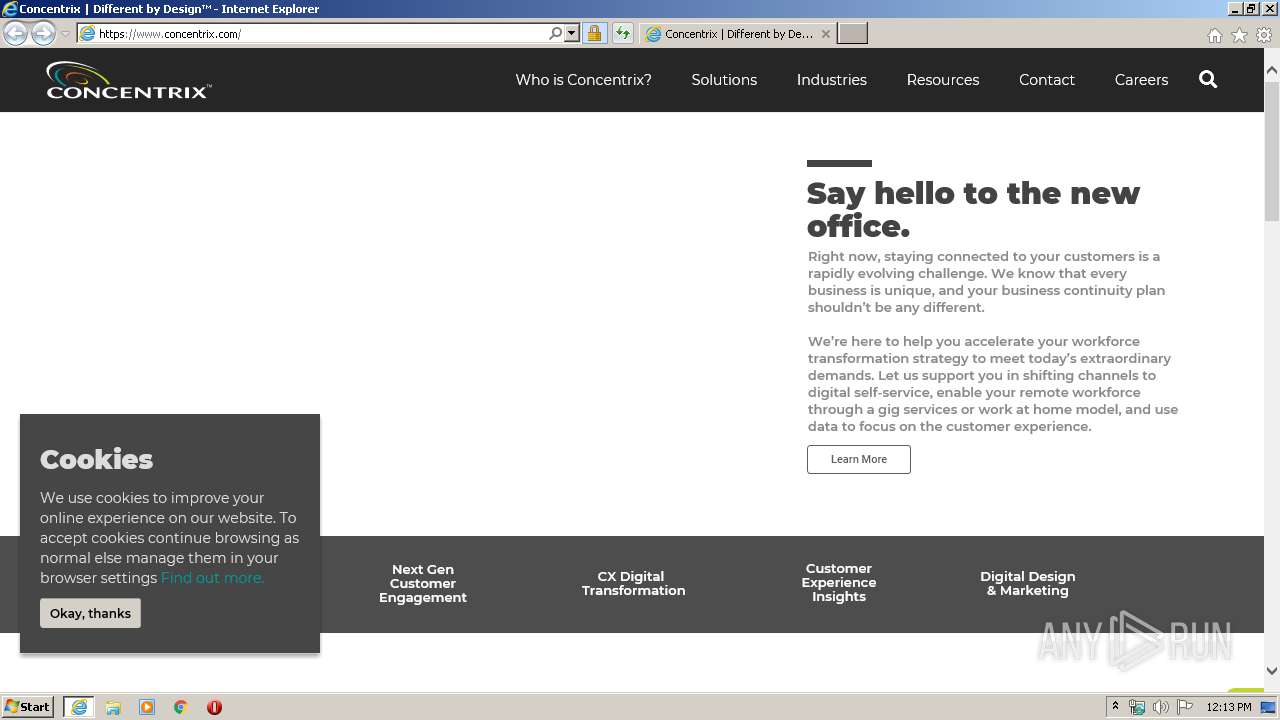Open a new blank tab
Image resolution: width=1280 pixels, height=720 pixels.
(x=852, y=33)
